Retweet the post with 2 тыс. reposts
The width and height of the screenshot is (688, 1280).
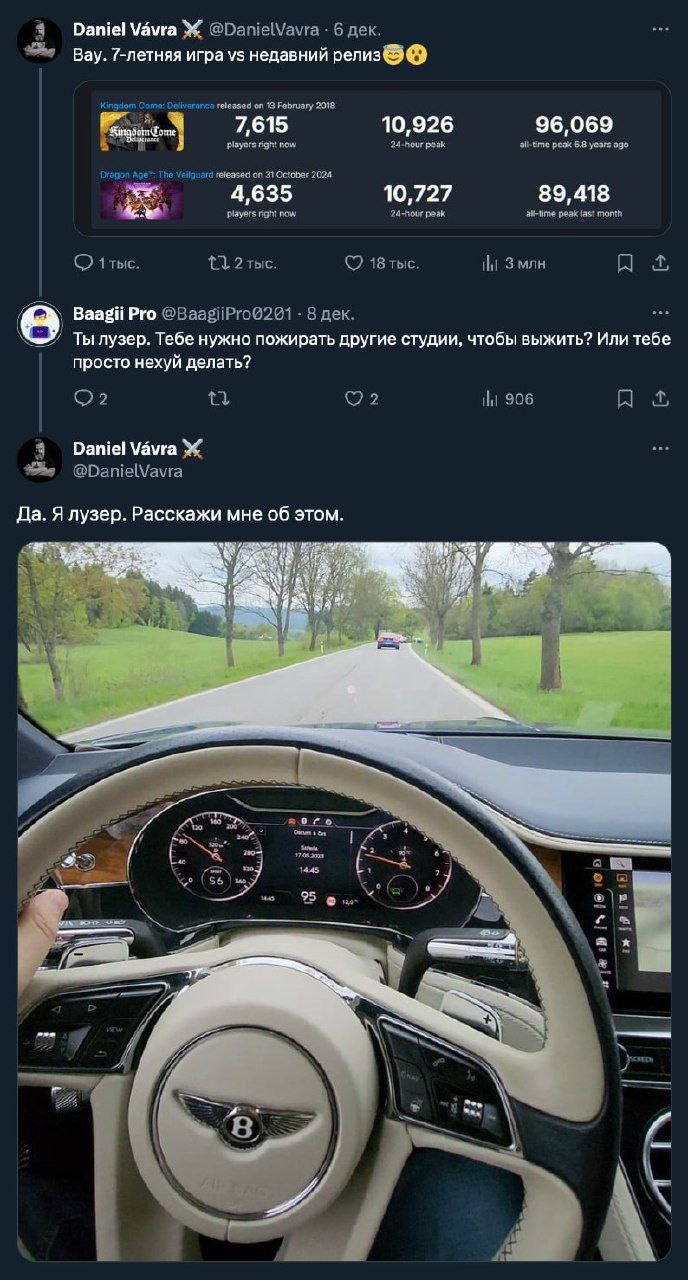(217, 263)
